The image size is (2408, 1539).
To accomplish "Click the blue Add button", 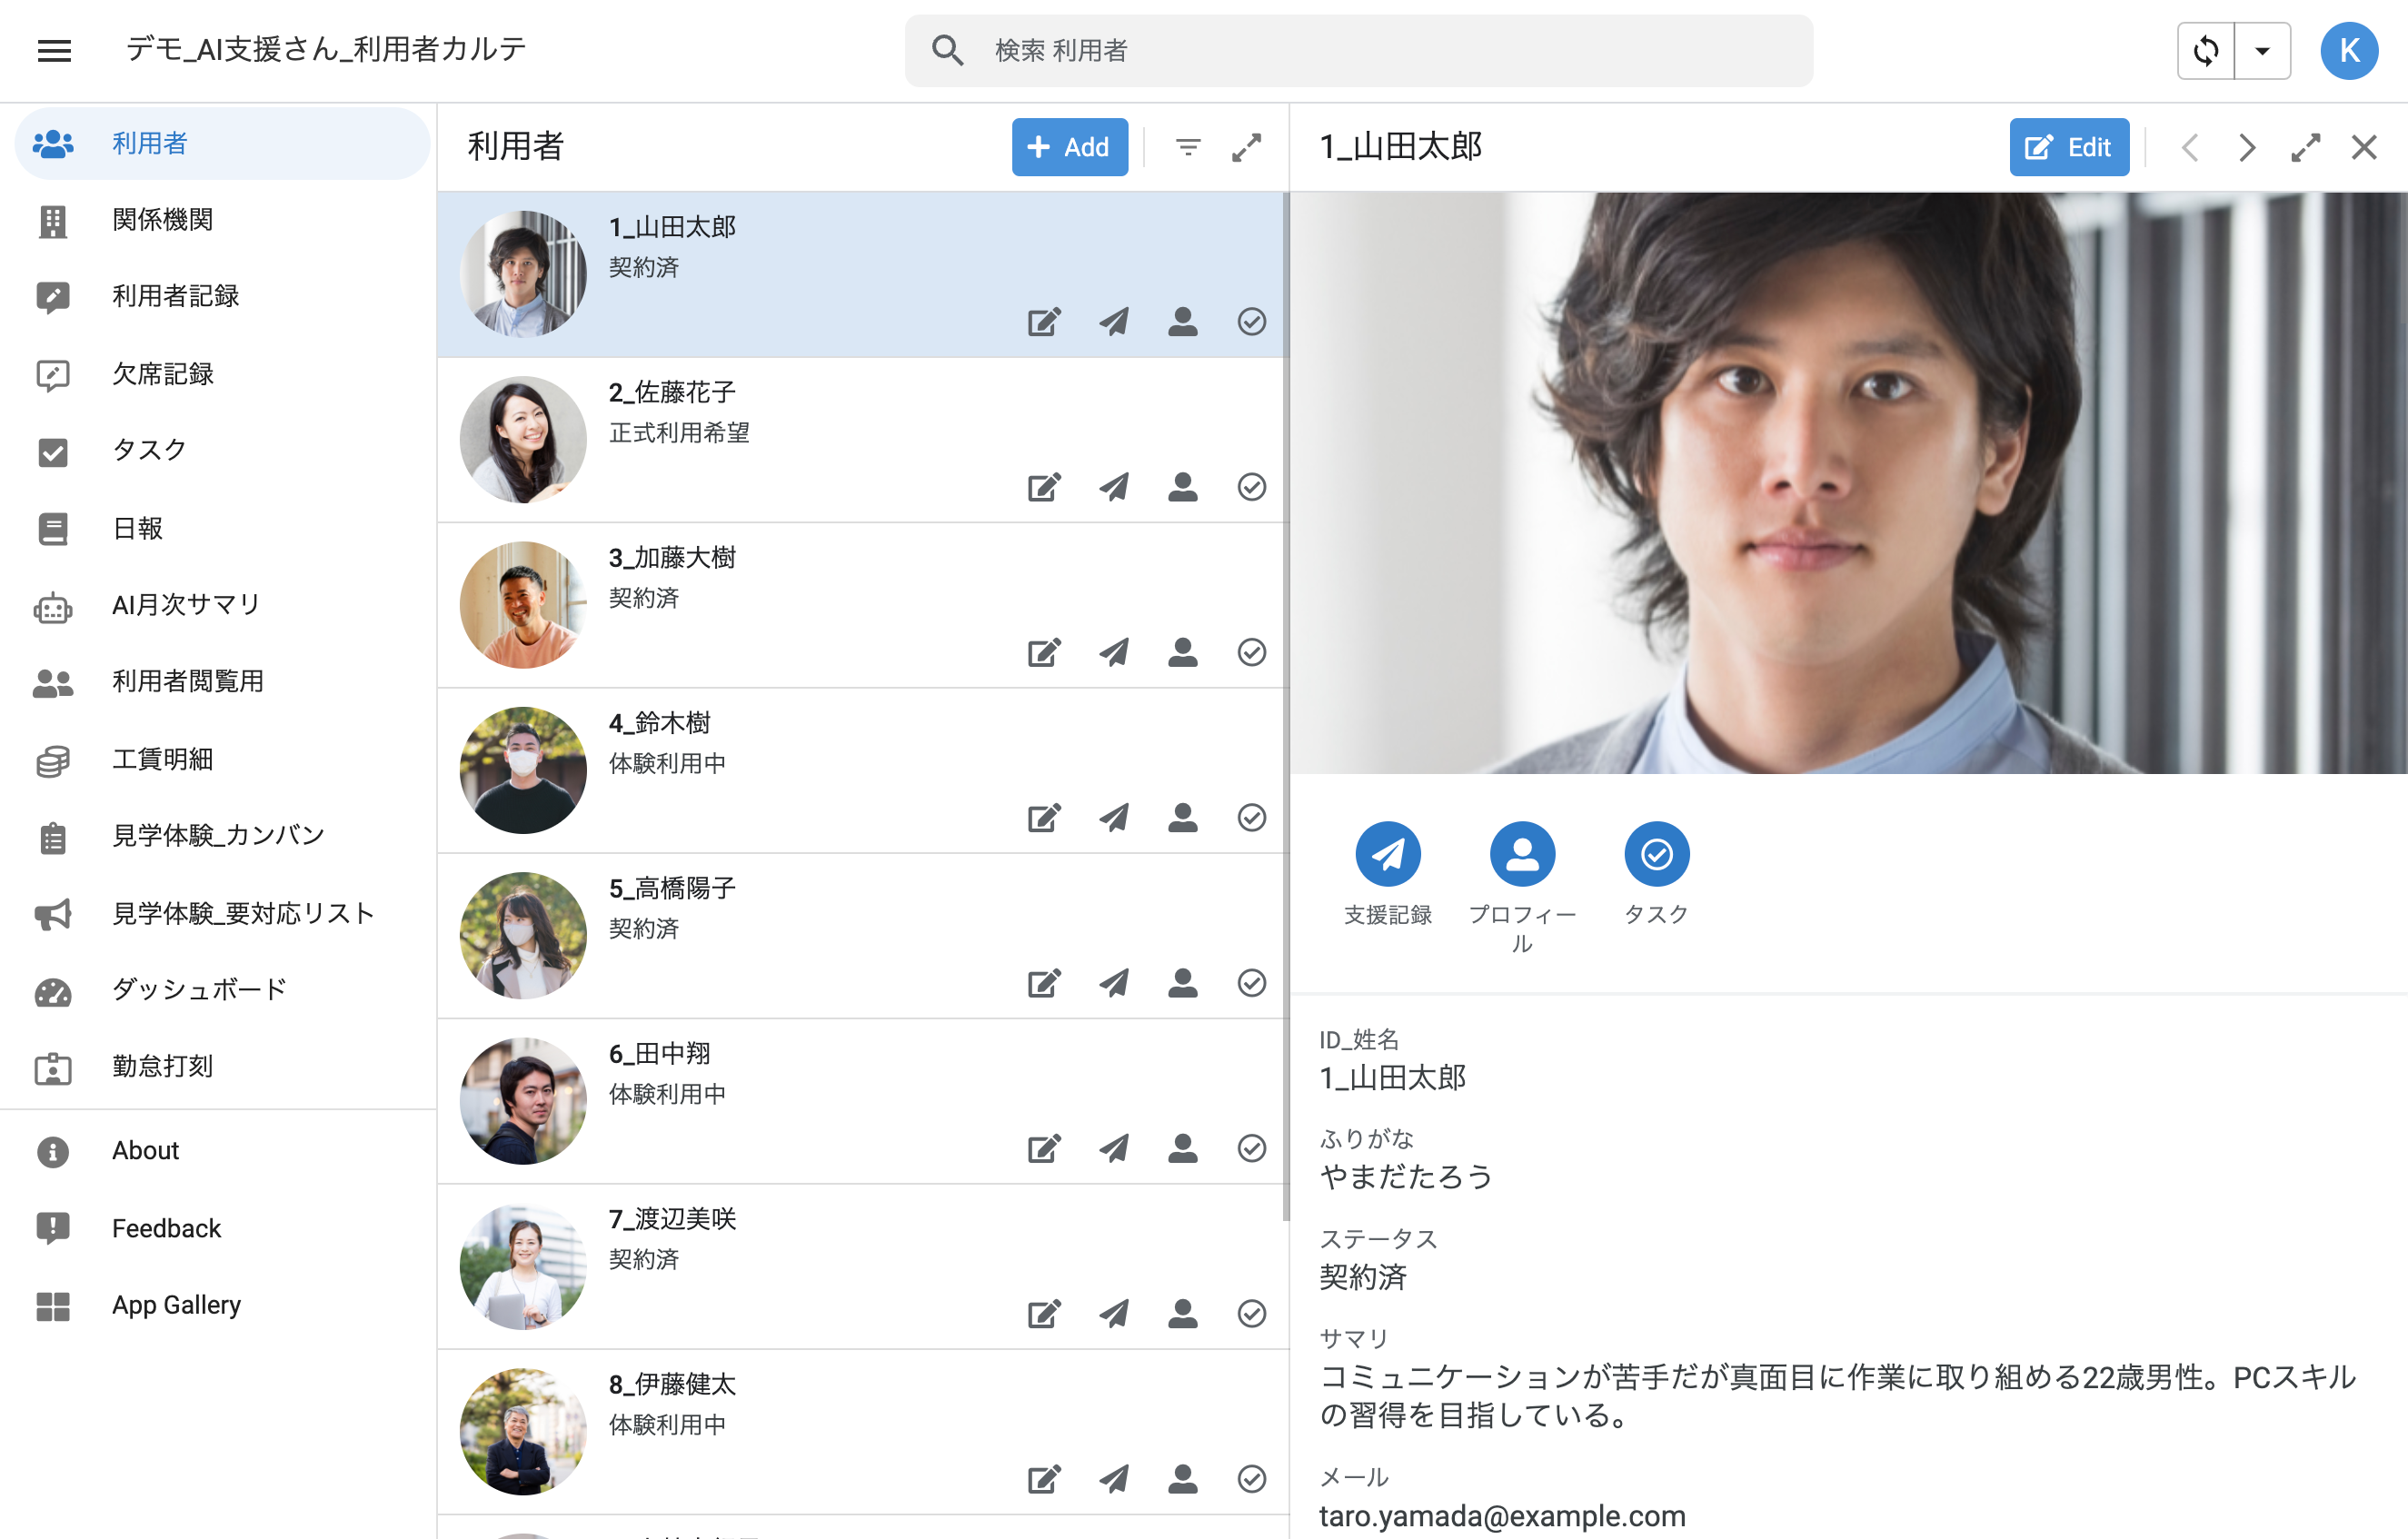I will pyautogui.click(x=1069, y=147).
